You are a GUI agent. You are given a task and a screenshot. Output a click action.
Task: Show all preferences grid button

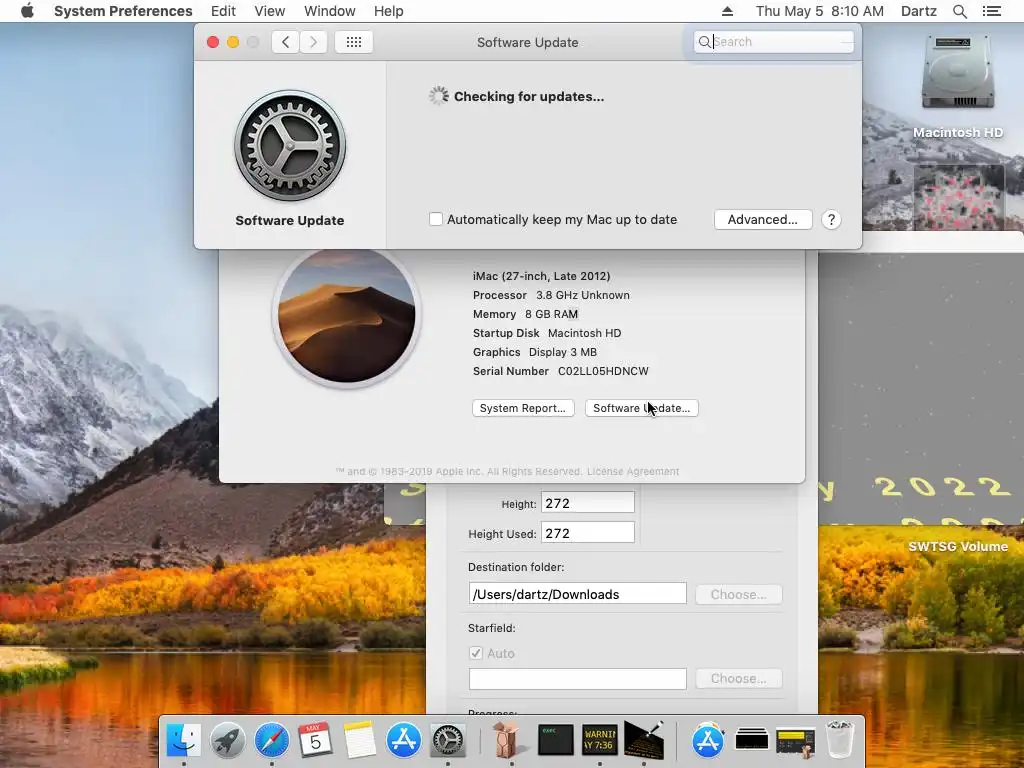pyautogui.click(x=354, y=42)
